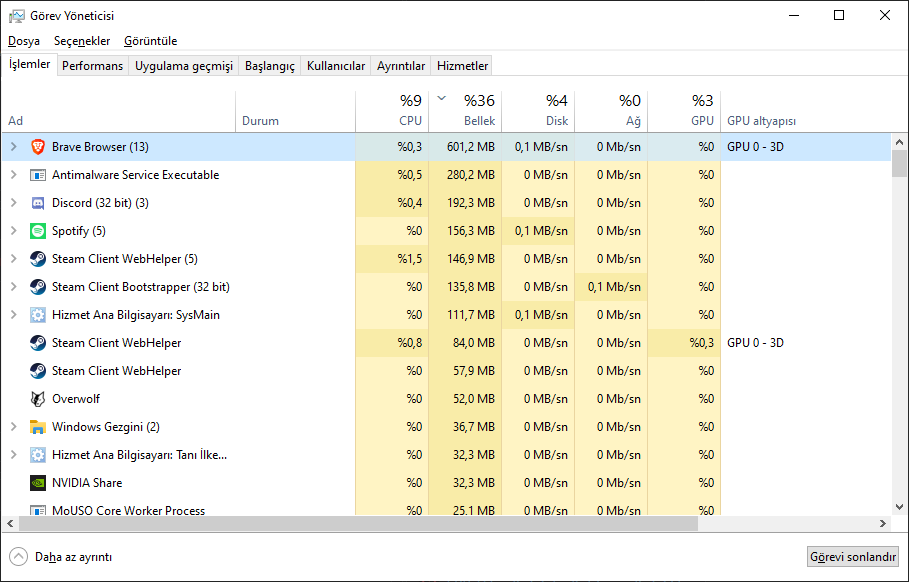909x582 pixels.
Task: Click the Steam WebHelper icon using 84,0 MB
Action: [38, 343]
